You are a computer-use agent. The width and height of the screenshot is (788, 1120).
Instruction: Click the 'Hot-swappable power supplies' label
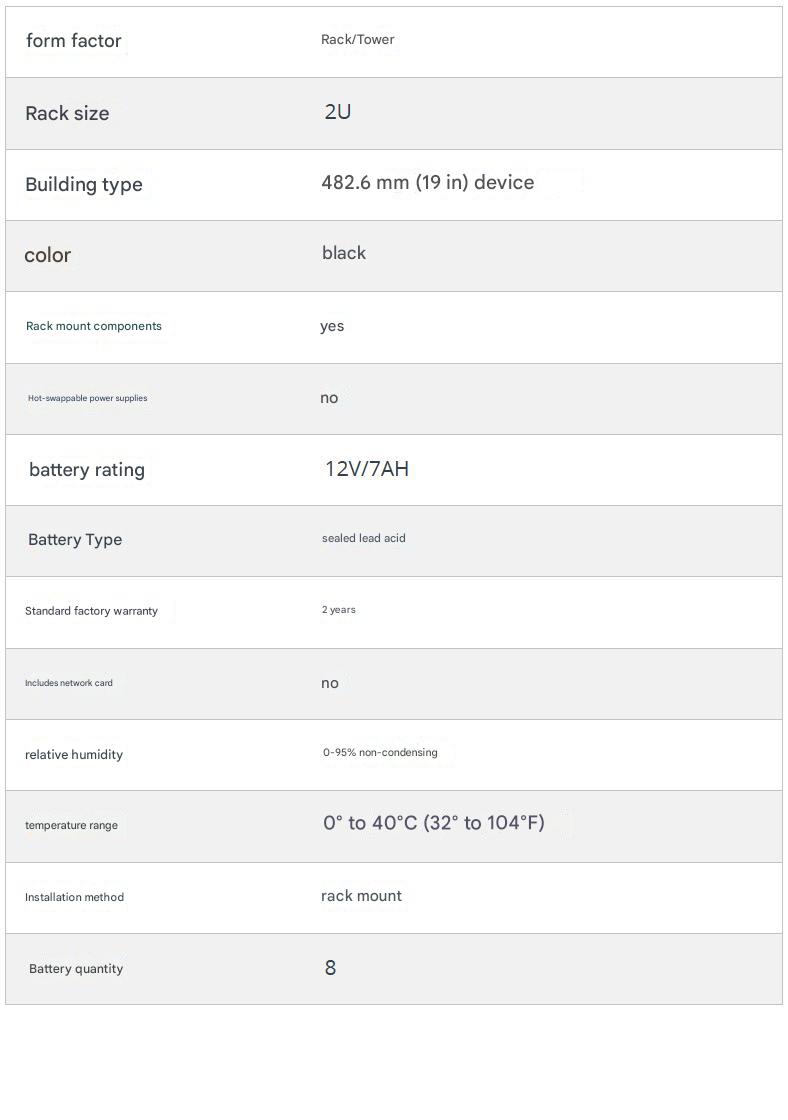(87, 398)
